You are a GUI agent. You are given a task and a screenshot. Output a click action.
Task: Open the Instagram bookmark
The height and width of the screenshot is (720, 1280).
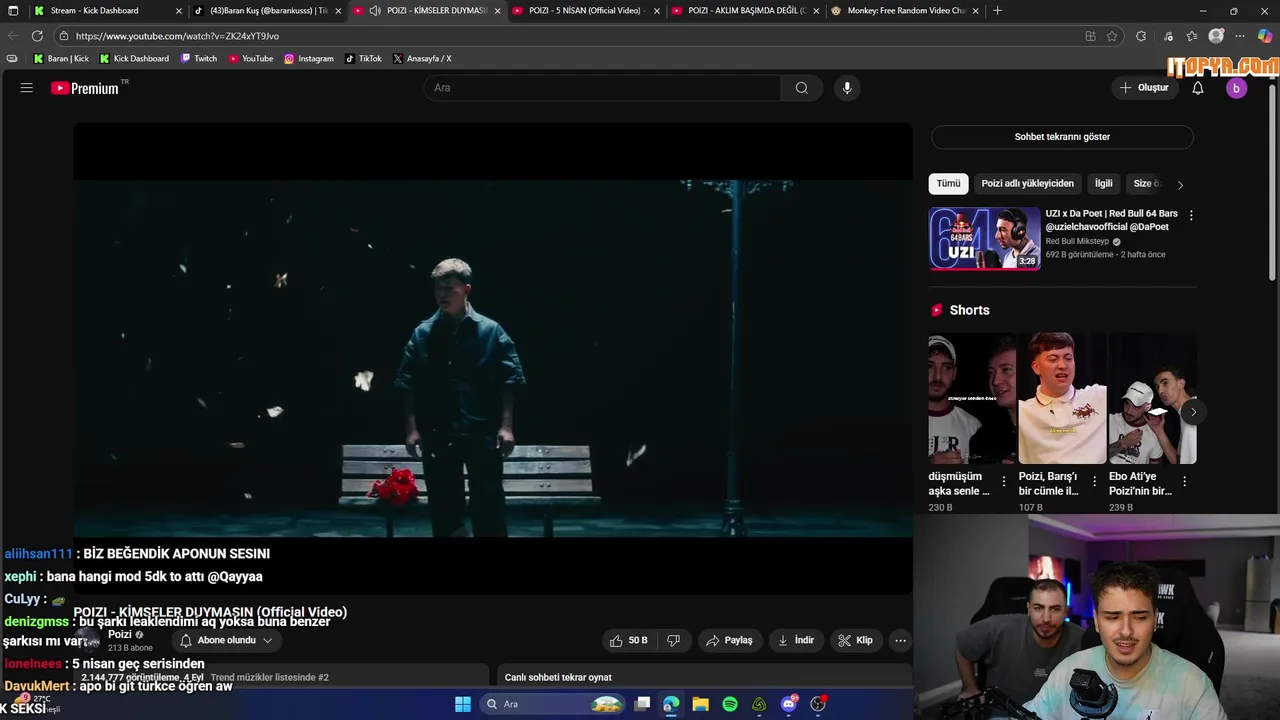click(x=309, y=59)
